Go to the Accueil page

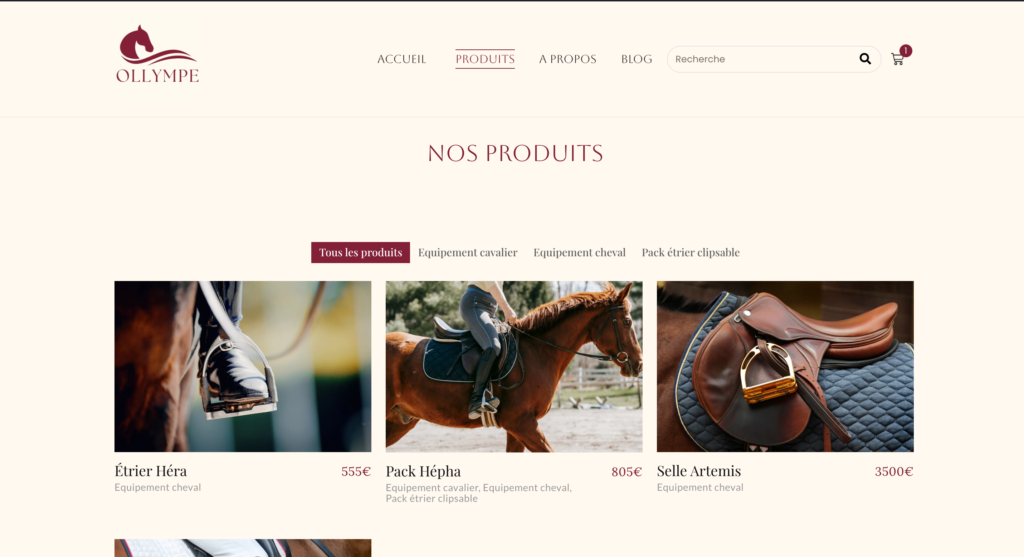click(401, 59)
